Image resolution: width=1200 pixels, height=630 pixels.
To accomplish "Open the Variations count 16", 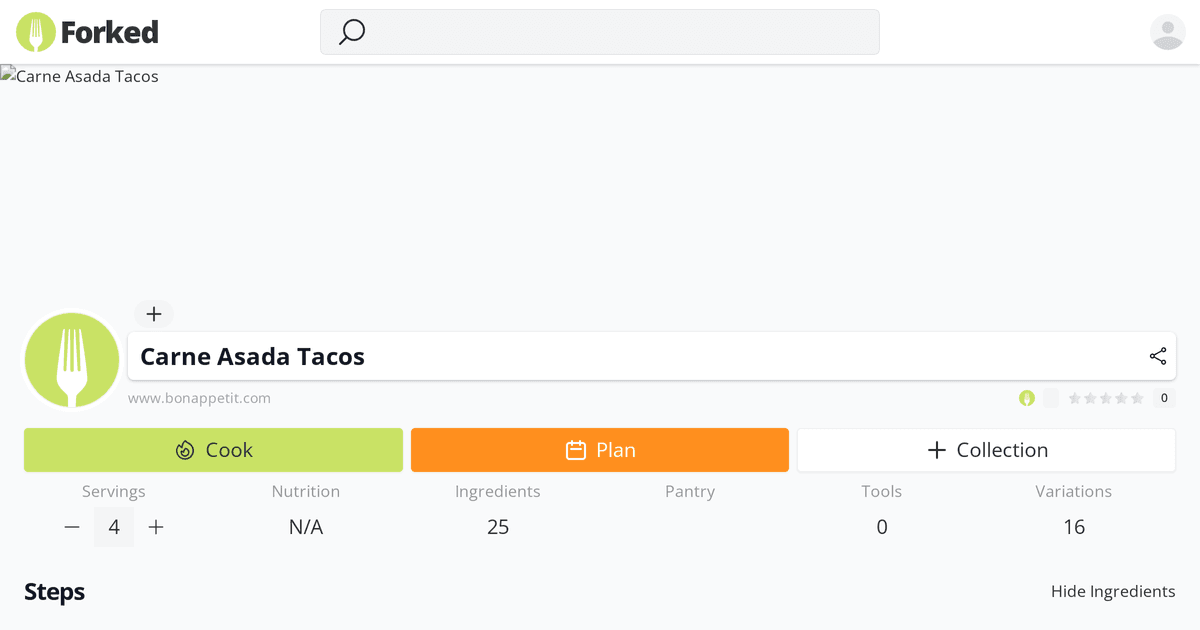I will pyautogui.click(x=1074, y=527).
